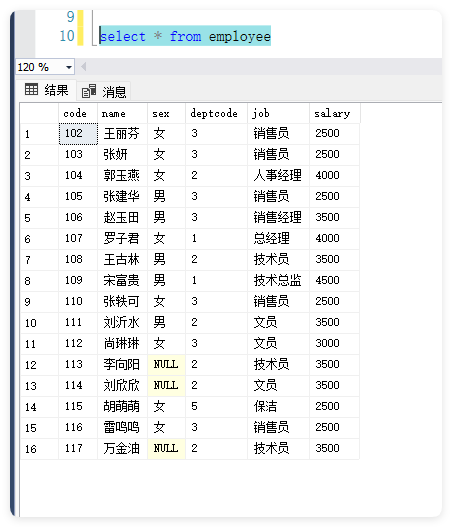Image resolution: width=452 pixels, height=527 pixels.
Task: Open the 120 % zoom dropdown
Action: coord(69,67)
